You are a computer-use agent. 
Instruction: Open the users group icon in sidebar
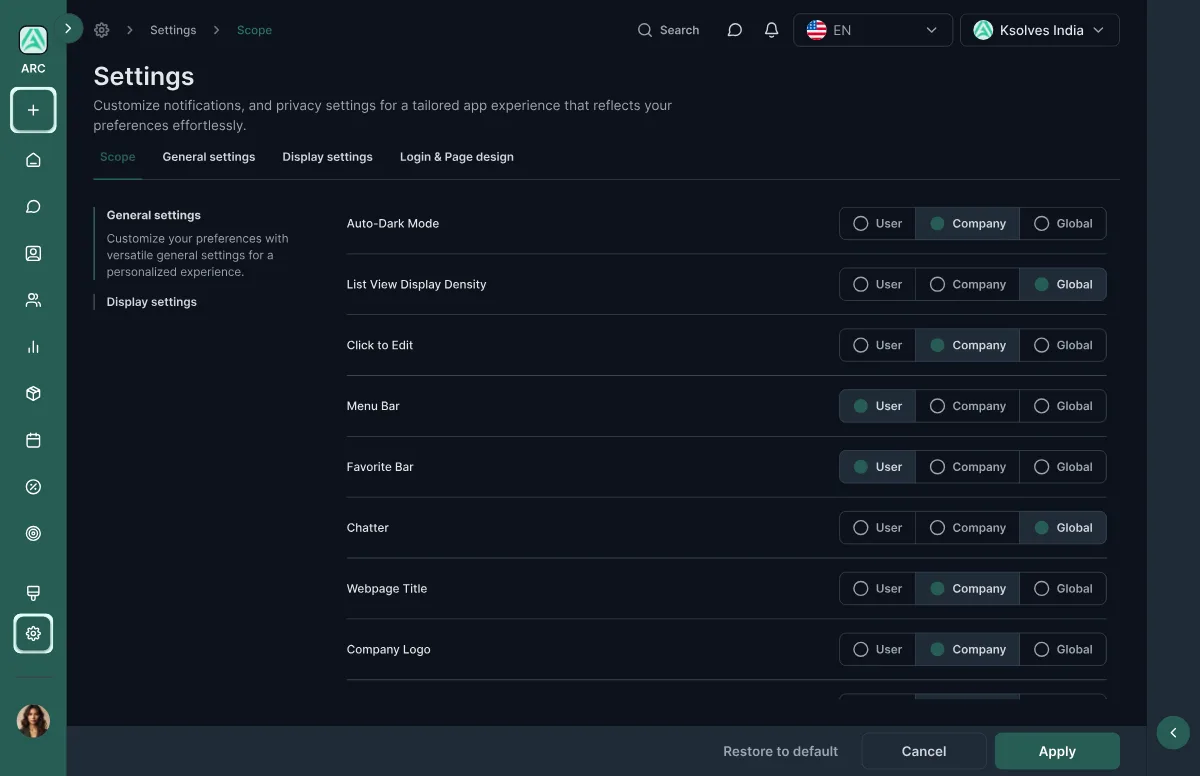point(33,300)
